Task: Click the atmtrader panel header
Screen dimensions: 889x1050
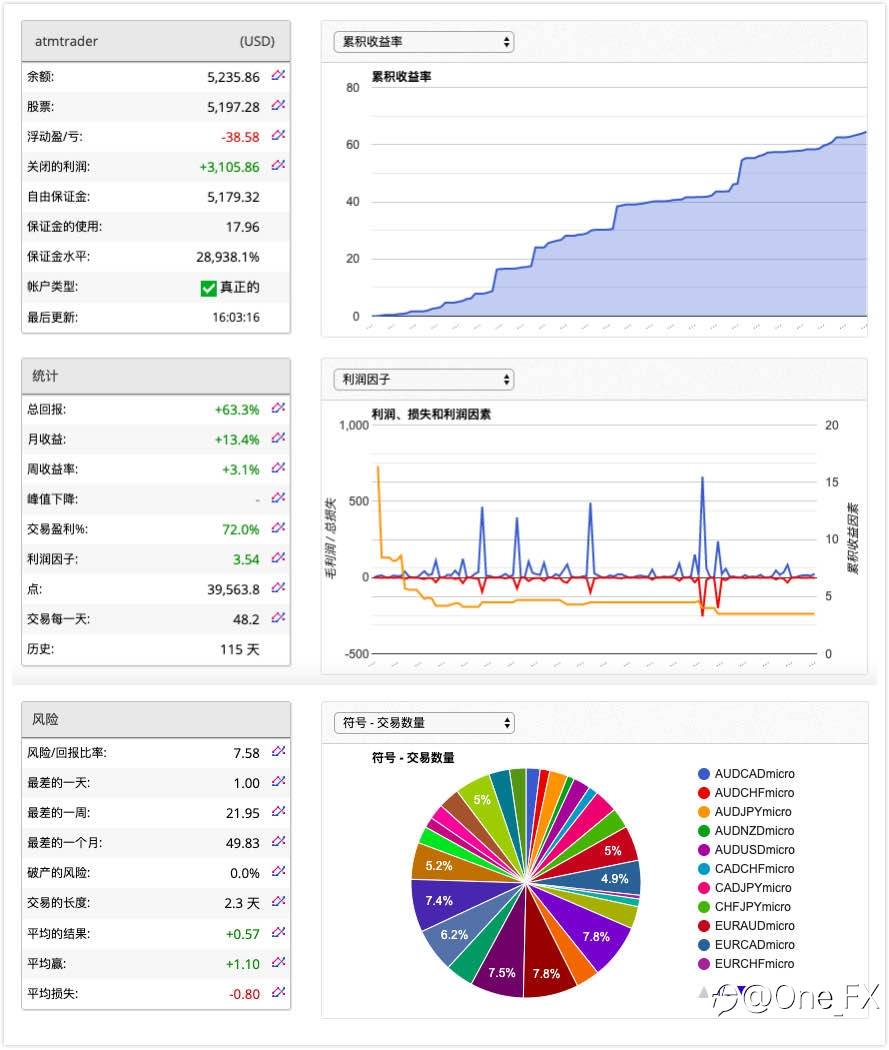Action: pos(156,42)
